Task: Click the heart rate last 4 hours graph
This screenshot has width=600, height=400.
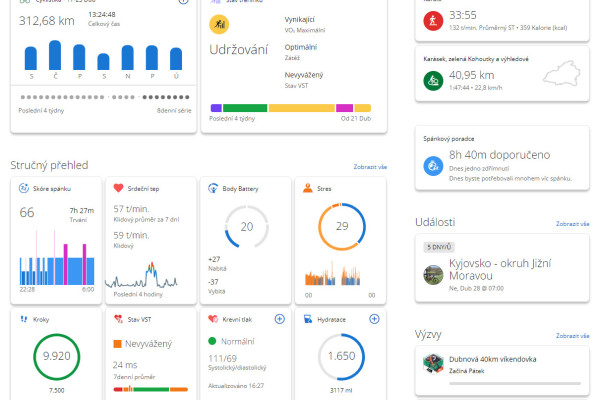Action: click(x=141, y=275)
